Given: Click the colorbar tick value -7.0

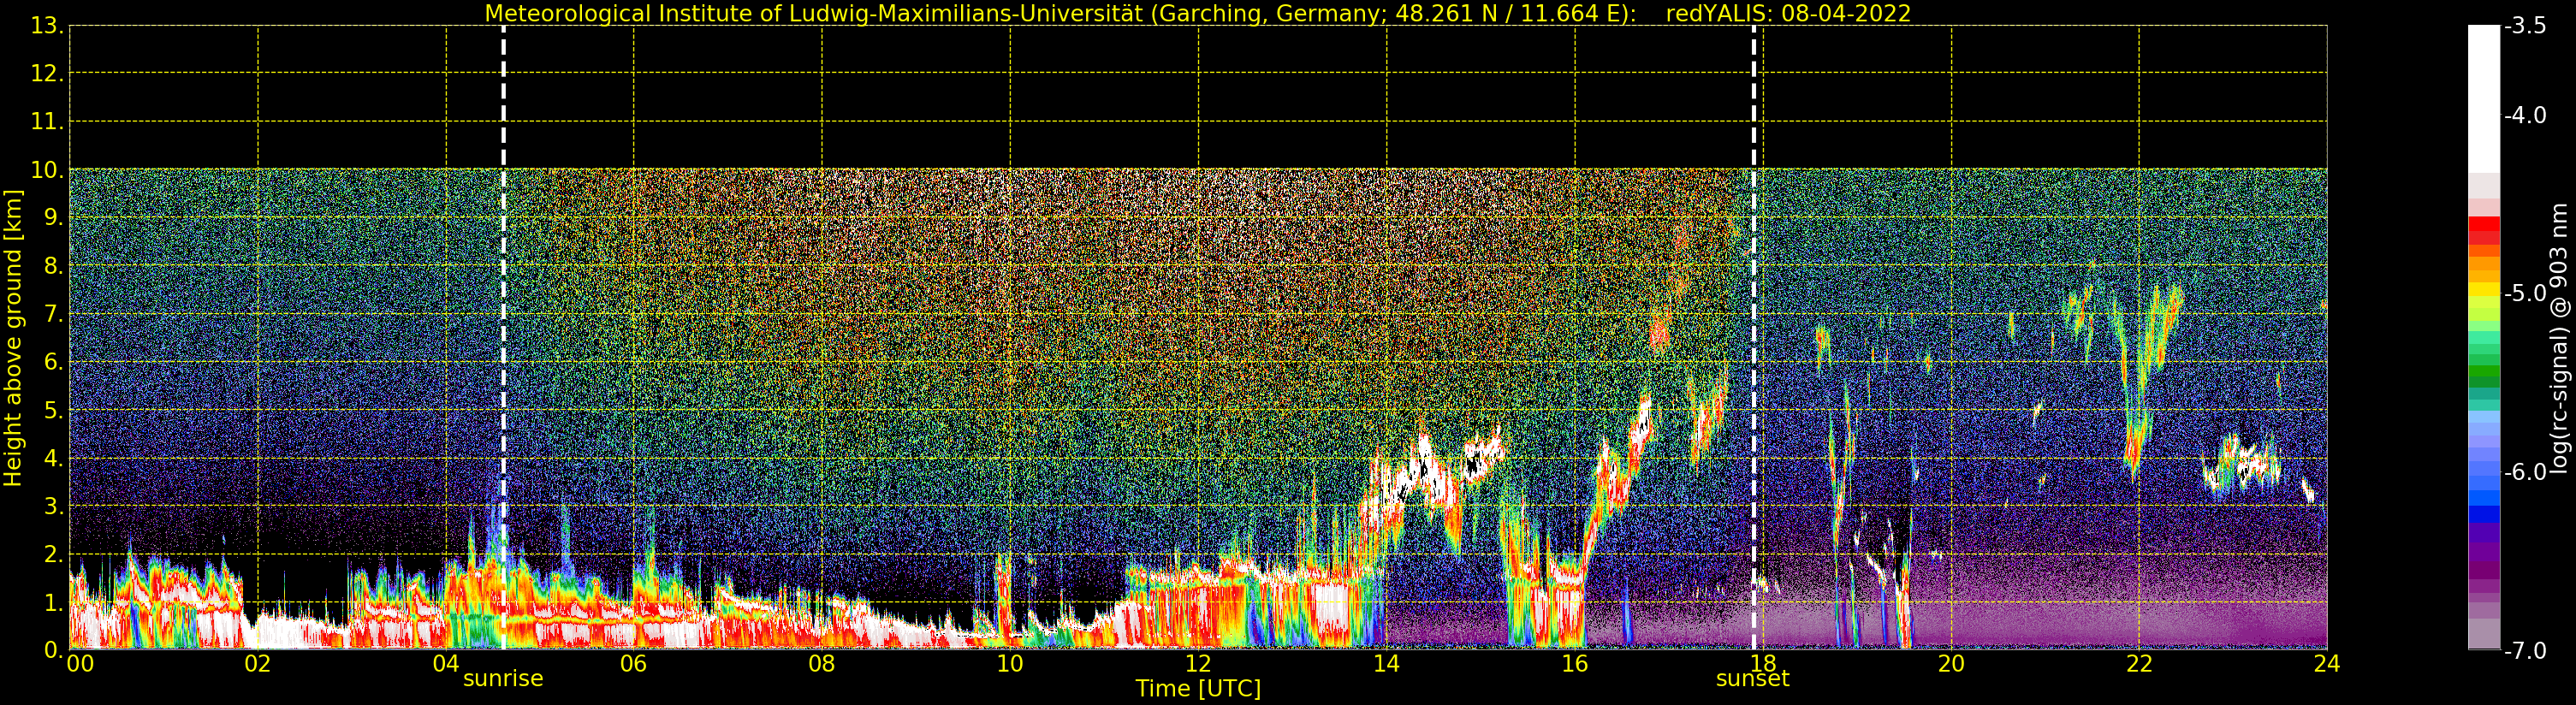Looking at the screenshot, I should [x=2526, y=651].
